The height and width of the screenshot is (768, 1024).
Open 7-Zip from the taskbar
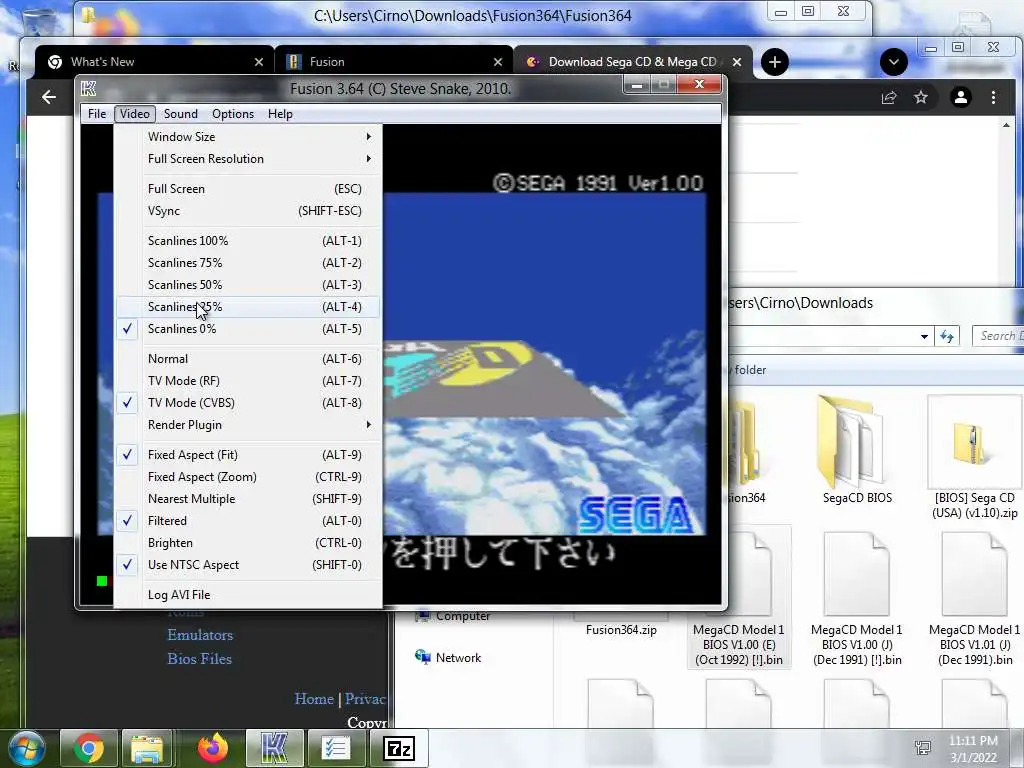click(399, 748)
